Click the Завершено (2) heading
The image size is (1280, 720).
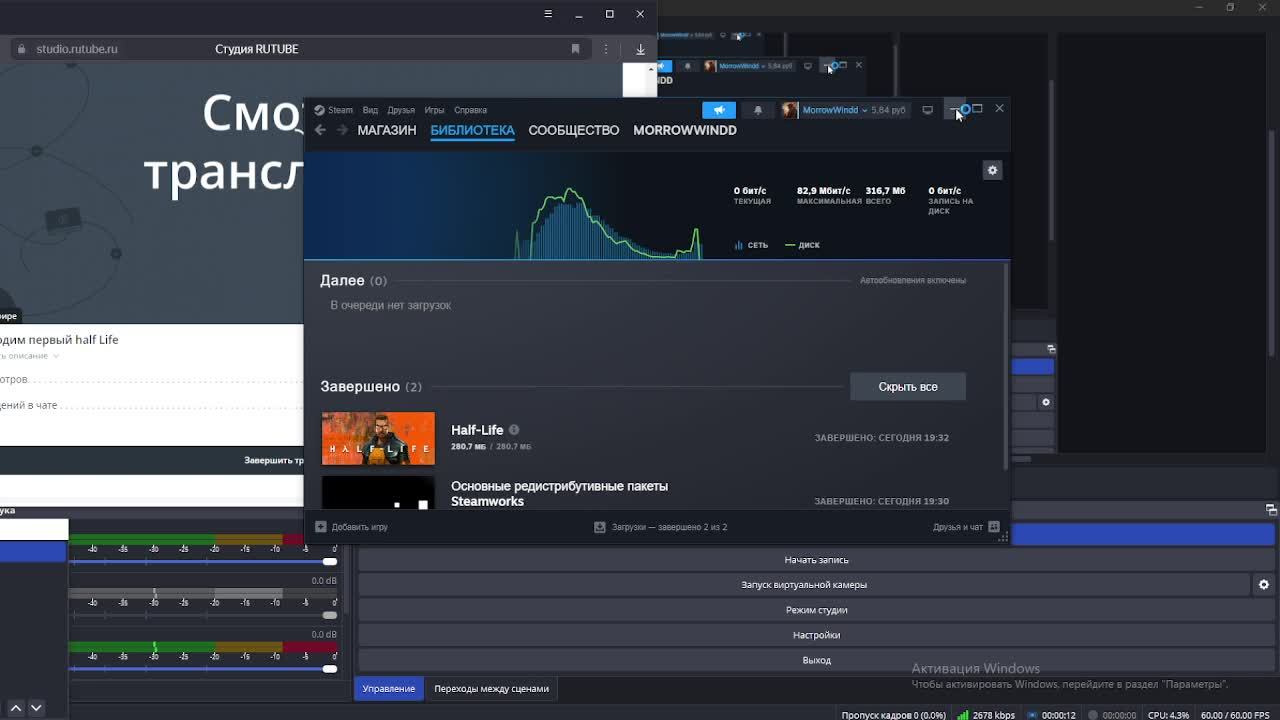coord(371,387)
